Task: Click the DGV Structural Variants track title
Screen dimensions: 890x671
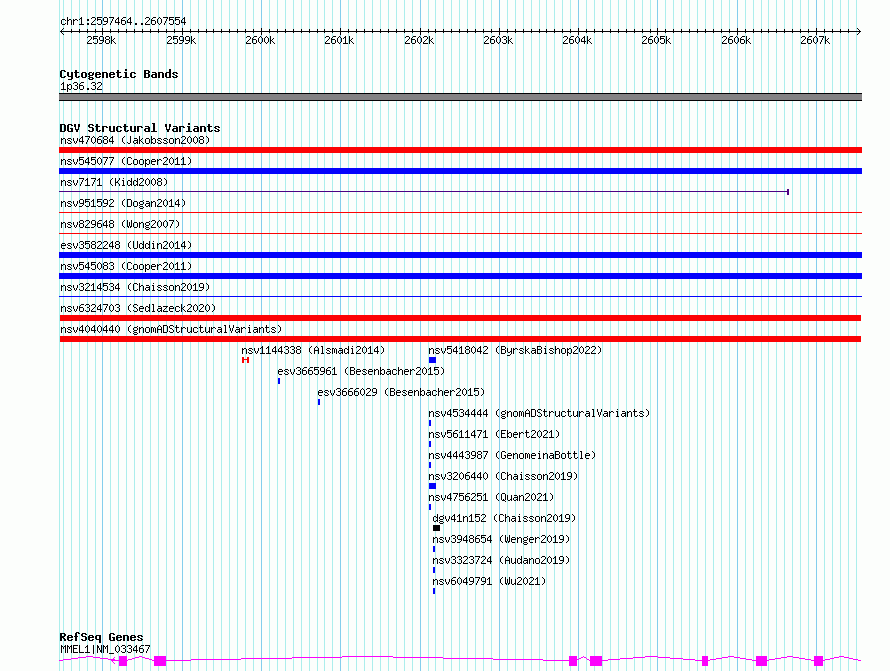Action: tap(140, 128)
